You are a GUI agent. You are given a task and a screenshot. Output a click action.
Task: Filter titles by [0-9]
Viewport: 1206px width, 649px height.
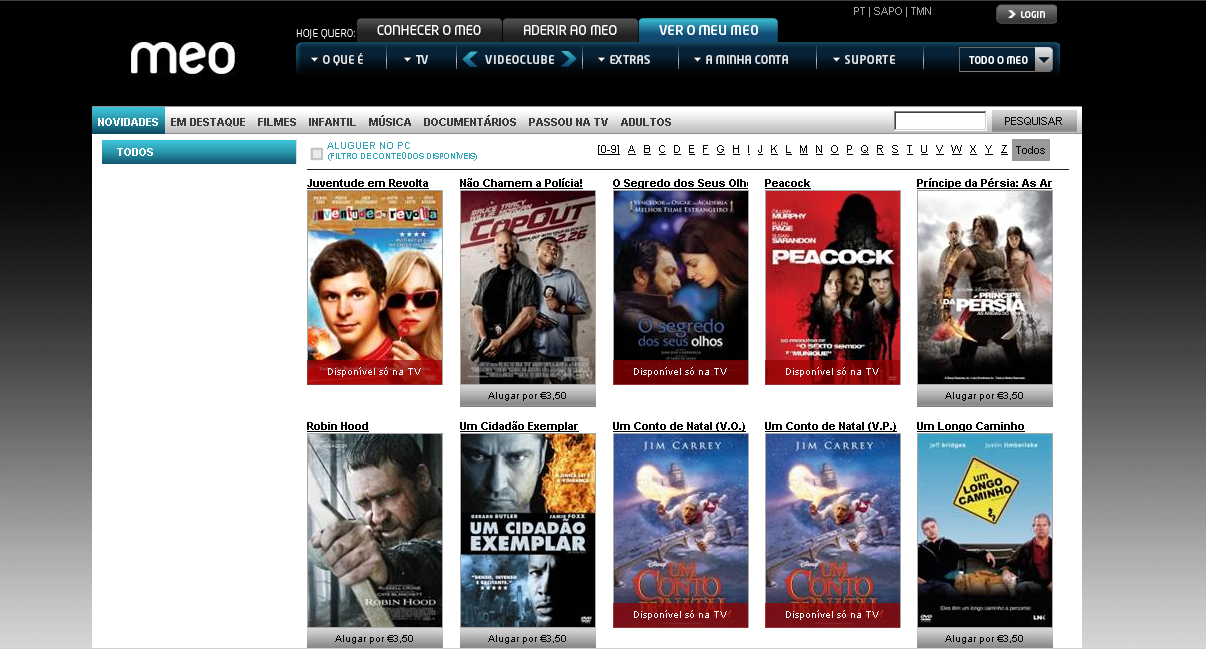608,150
